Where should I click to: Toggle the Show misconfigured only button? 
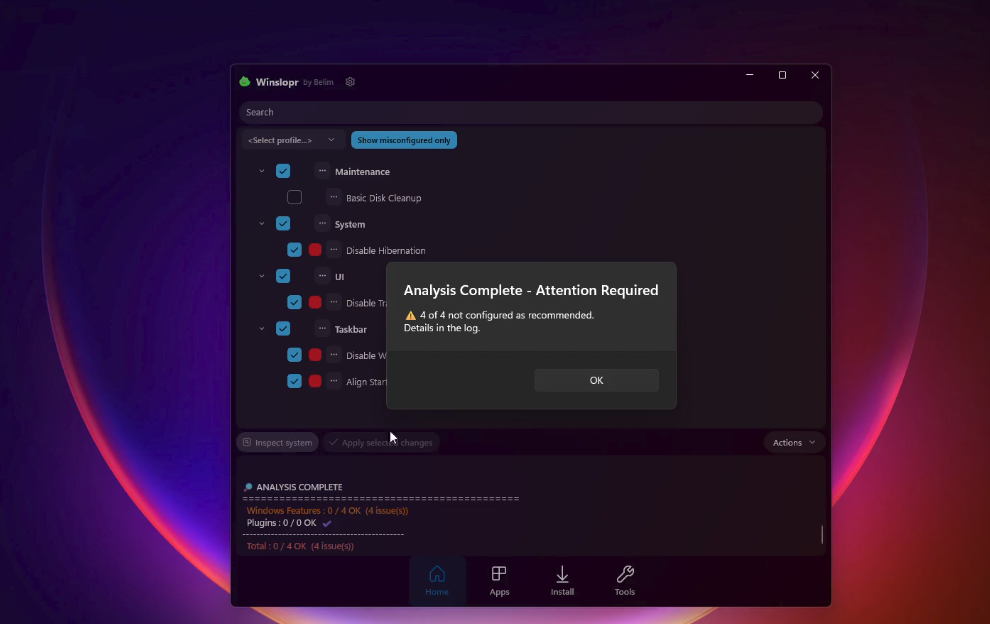pos(403,140)
